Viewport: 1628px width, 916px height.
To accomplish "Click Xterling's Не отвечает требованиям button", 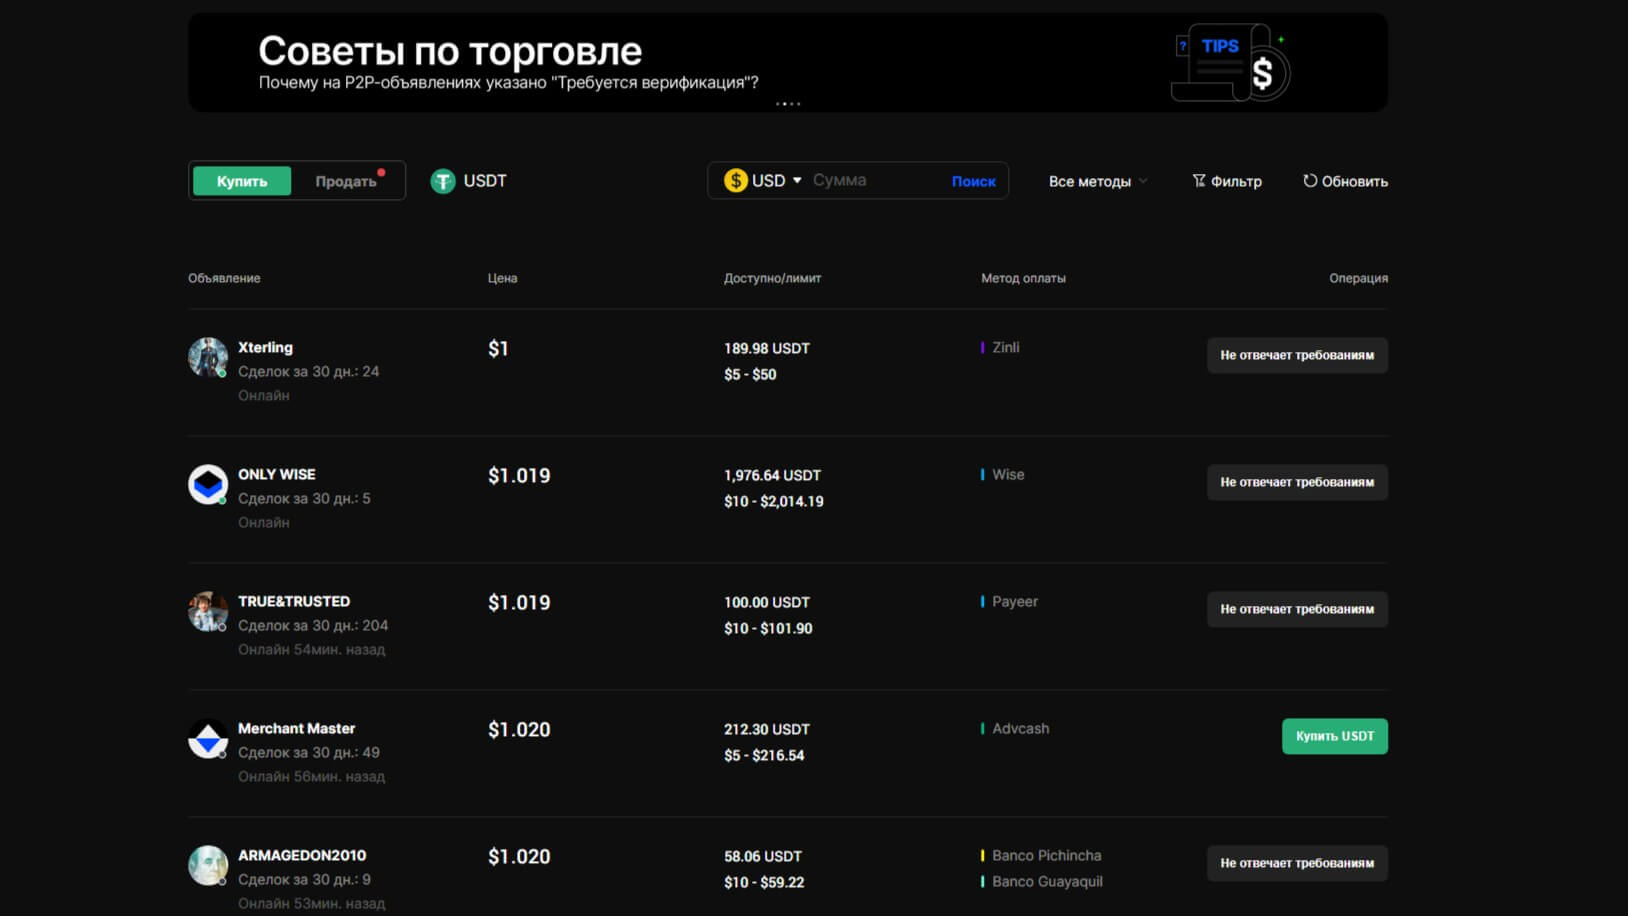I will pyautogui.click(x=1296, y=355).
